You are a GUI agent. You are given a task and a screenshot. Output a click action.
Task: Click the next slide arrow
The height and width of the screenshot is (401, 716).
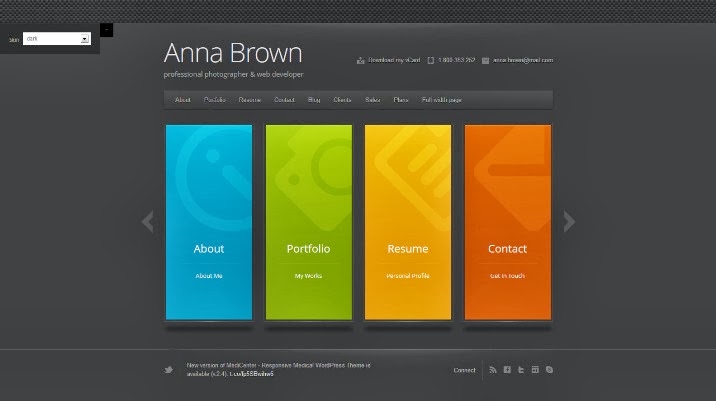pyautogui.click(x=569, y=222)
